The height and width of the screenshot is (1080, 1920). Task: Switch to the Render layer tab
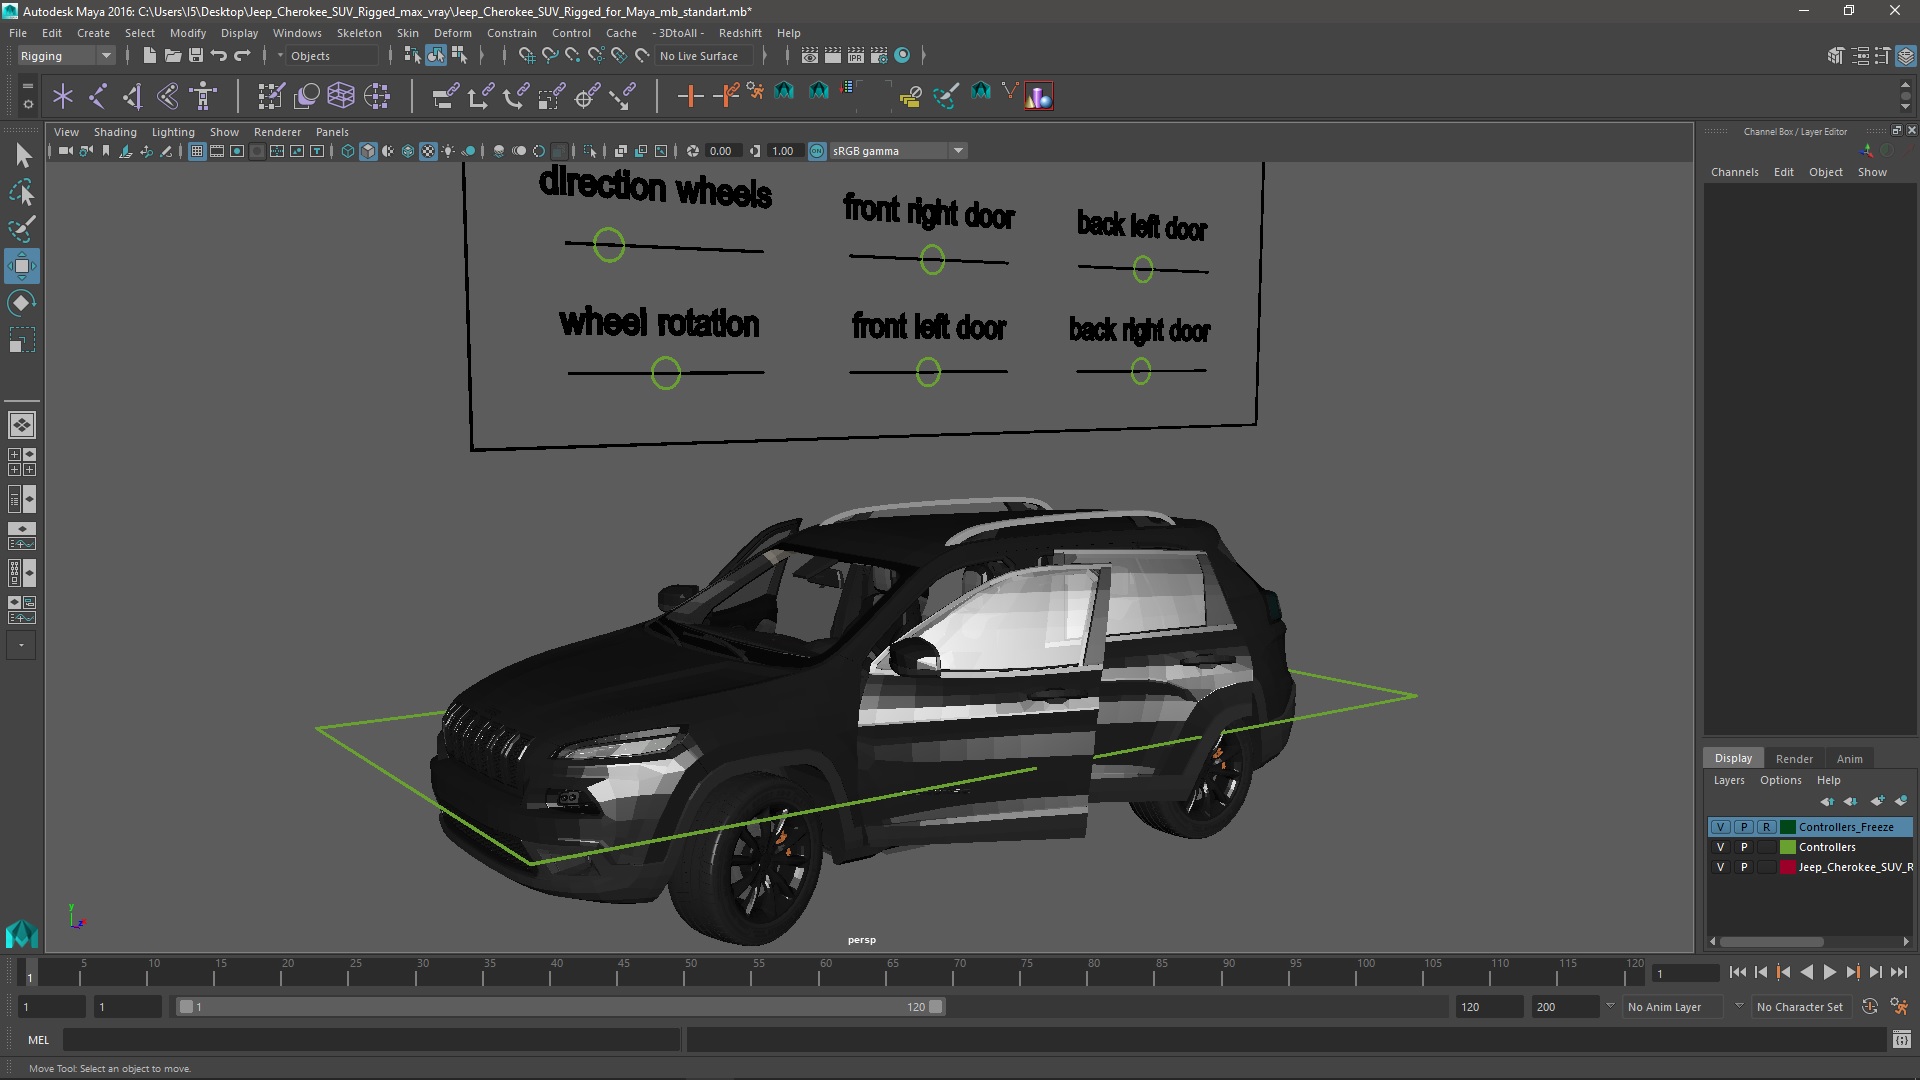tap(1794, 758)
